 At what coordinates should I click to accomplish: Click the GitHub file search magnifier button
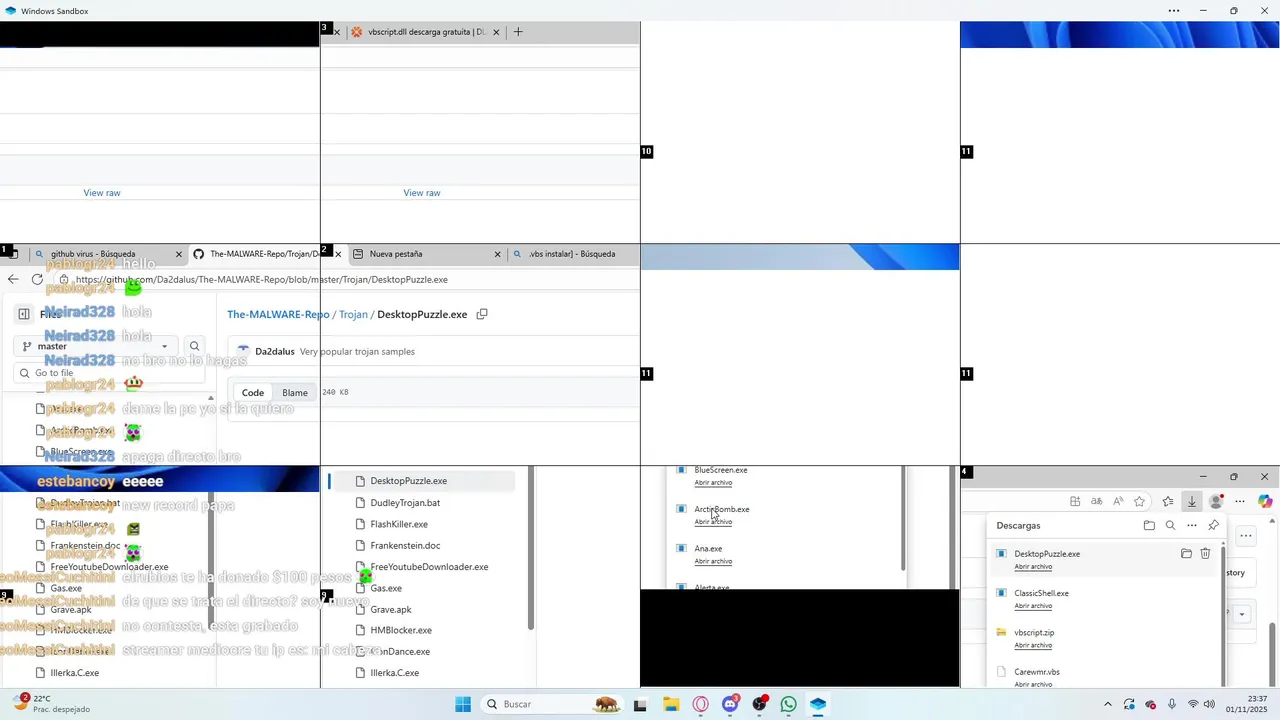pos(195,346)
